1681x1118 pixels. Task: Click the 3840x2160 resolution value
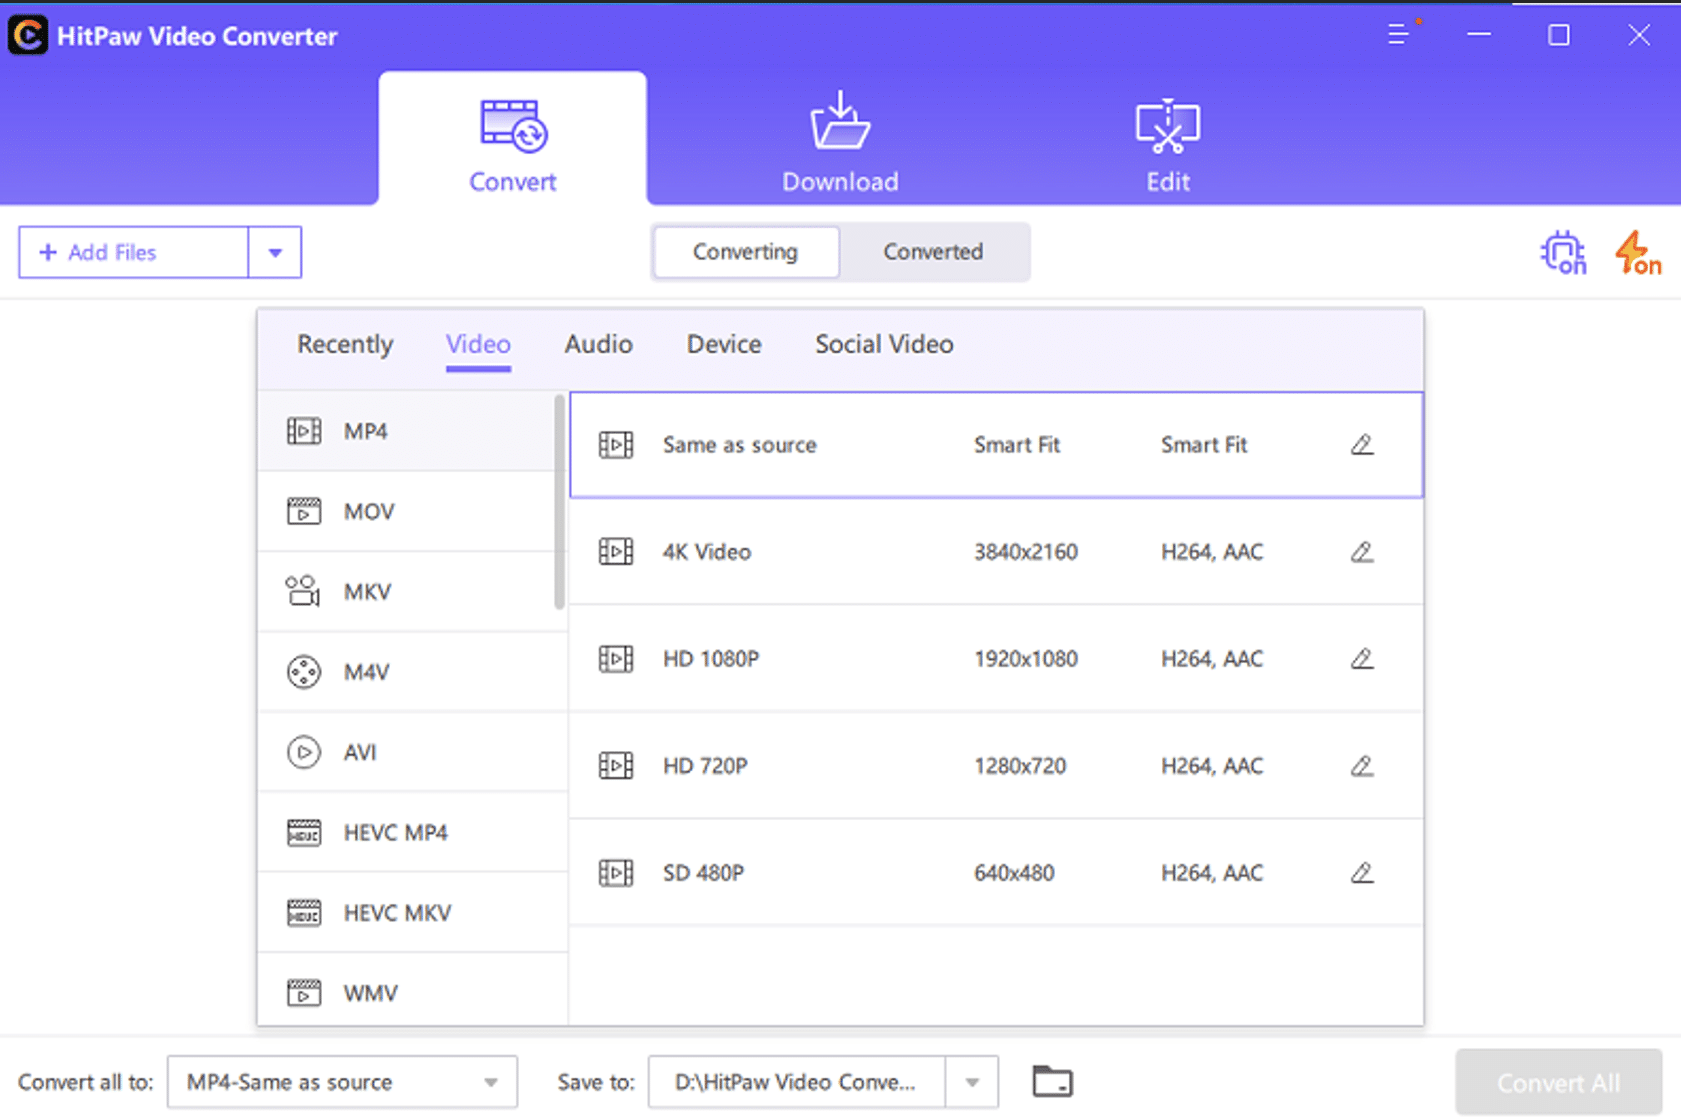(x=1026, y=552)
